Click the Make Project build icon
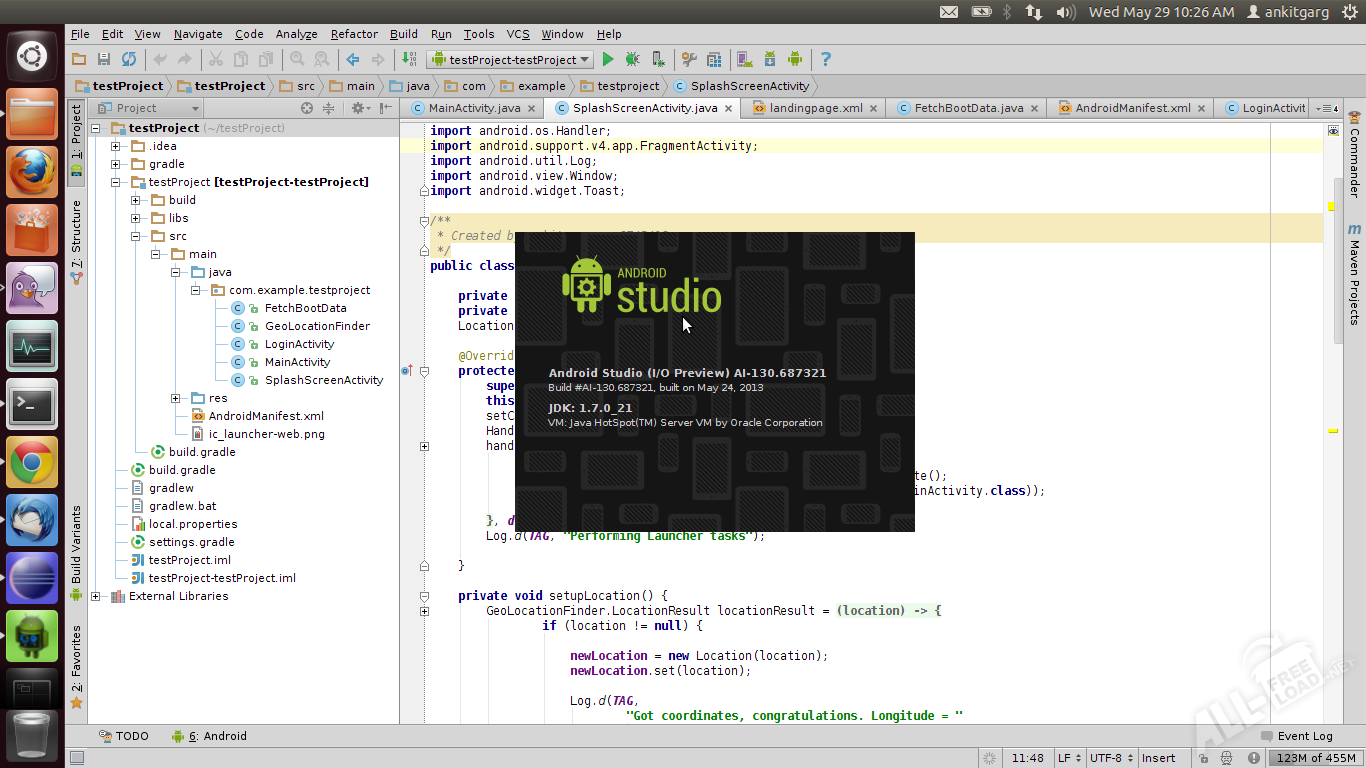The height and width of the screenshot is (768, 1366). click(408, 60)
